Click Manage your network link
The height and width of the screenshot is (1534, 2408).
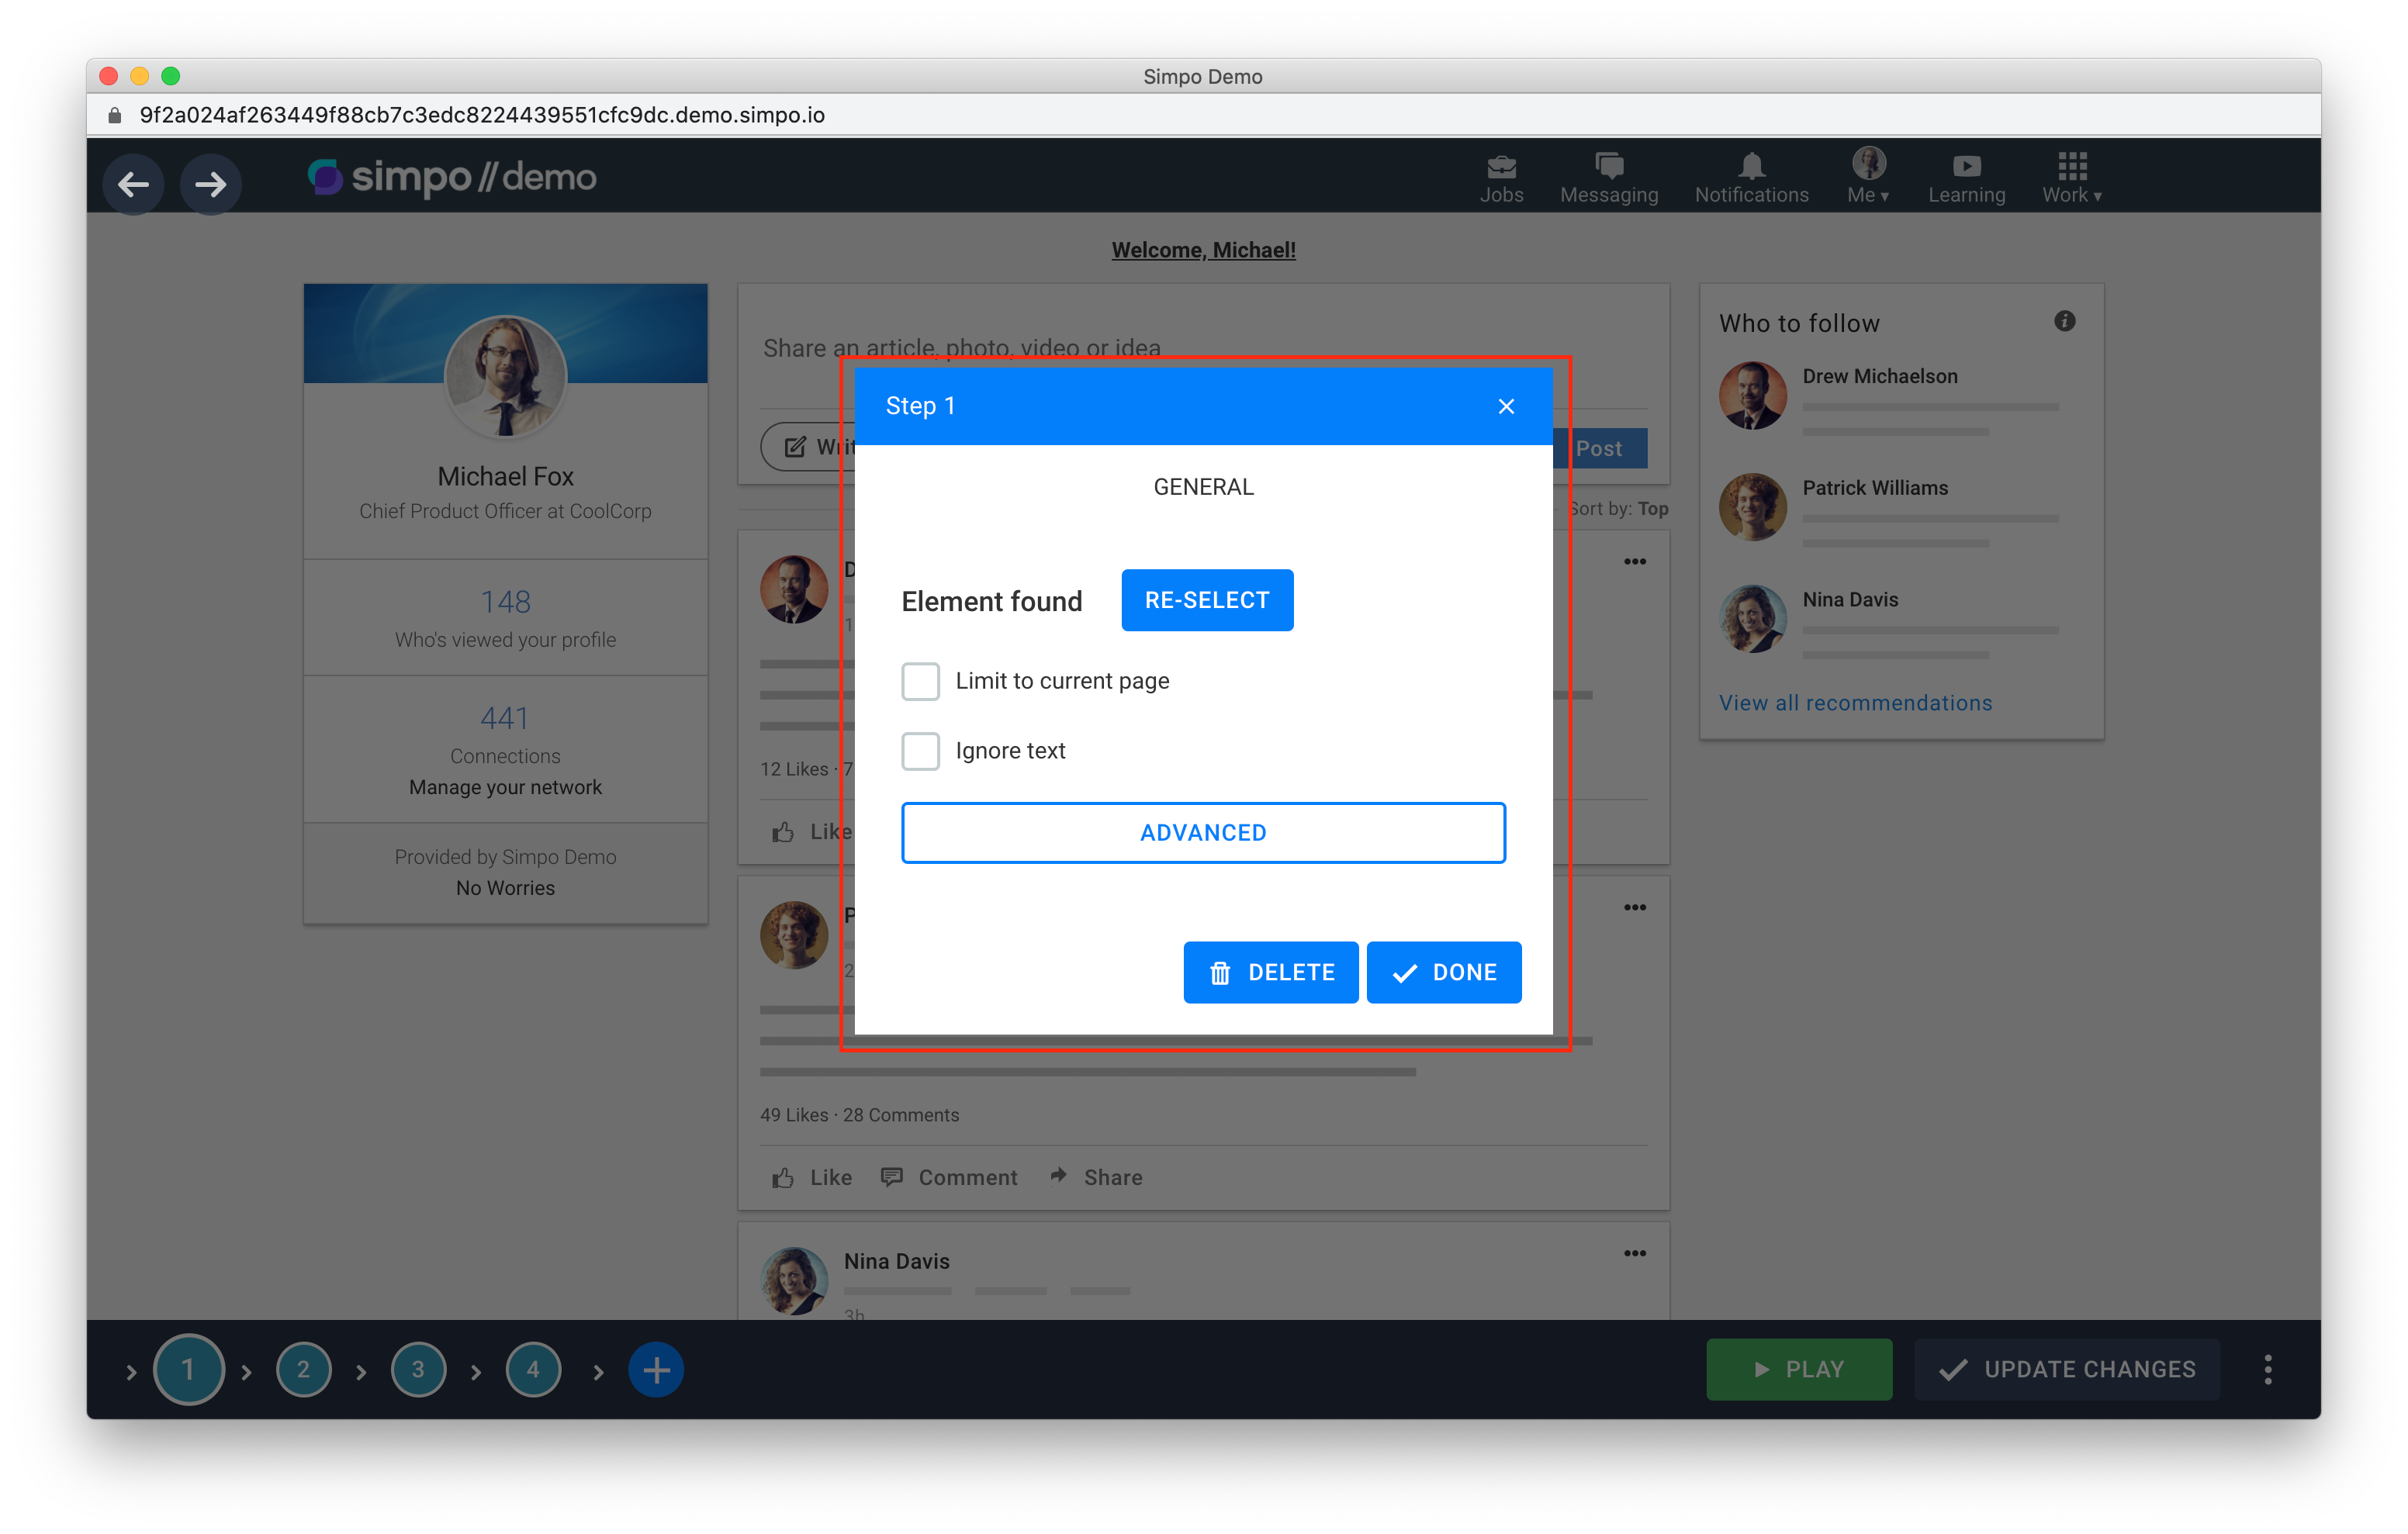pos(505,787)
